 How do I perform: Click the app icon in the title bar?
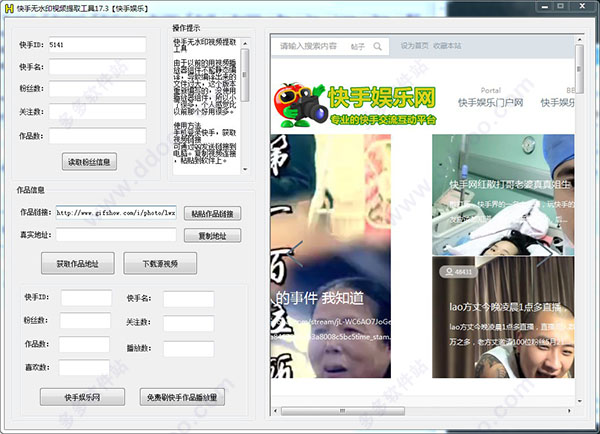9,8
